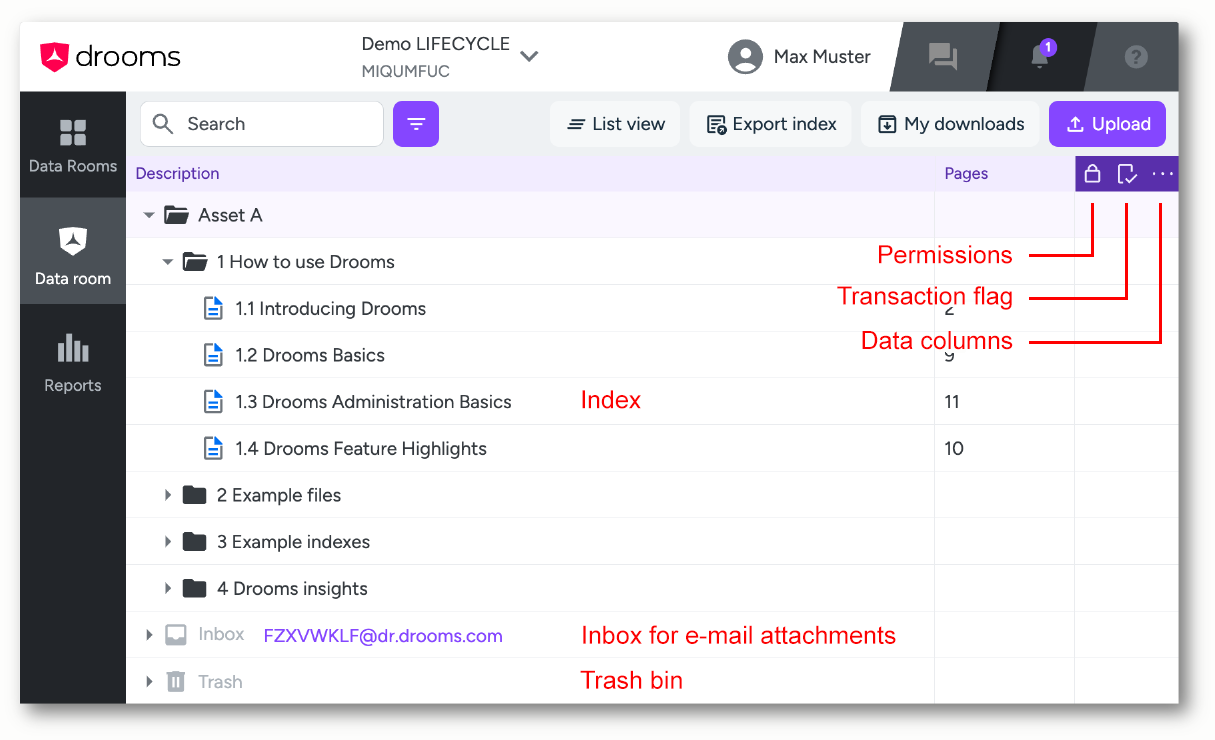Click the 2 Example files folder icon

195,495
